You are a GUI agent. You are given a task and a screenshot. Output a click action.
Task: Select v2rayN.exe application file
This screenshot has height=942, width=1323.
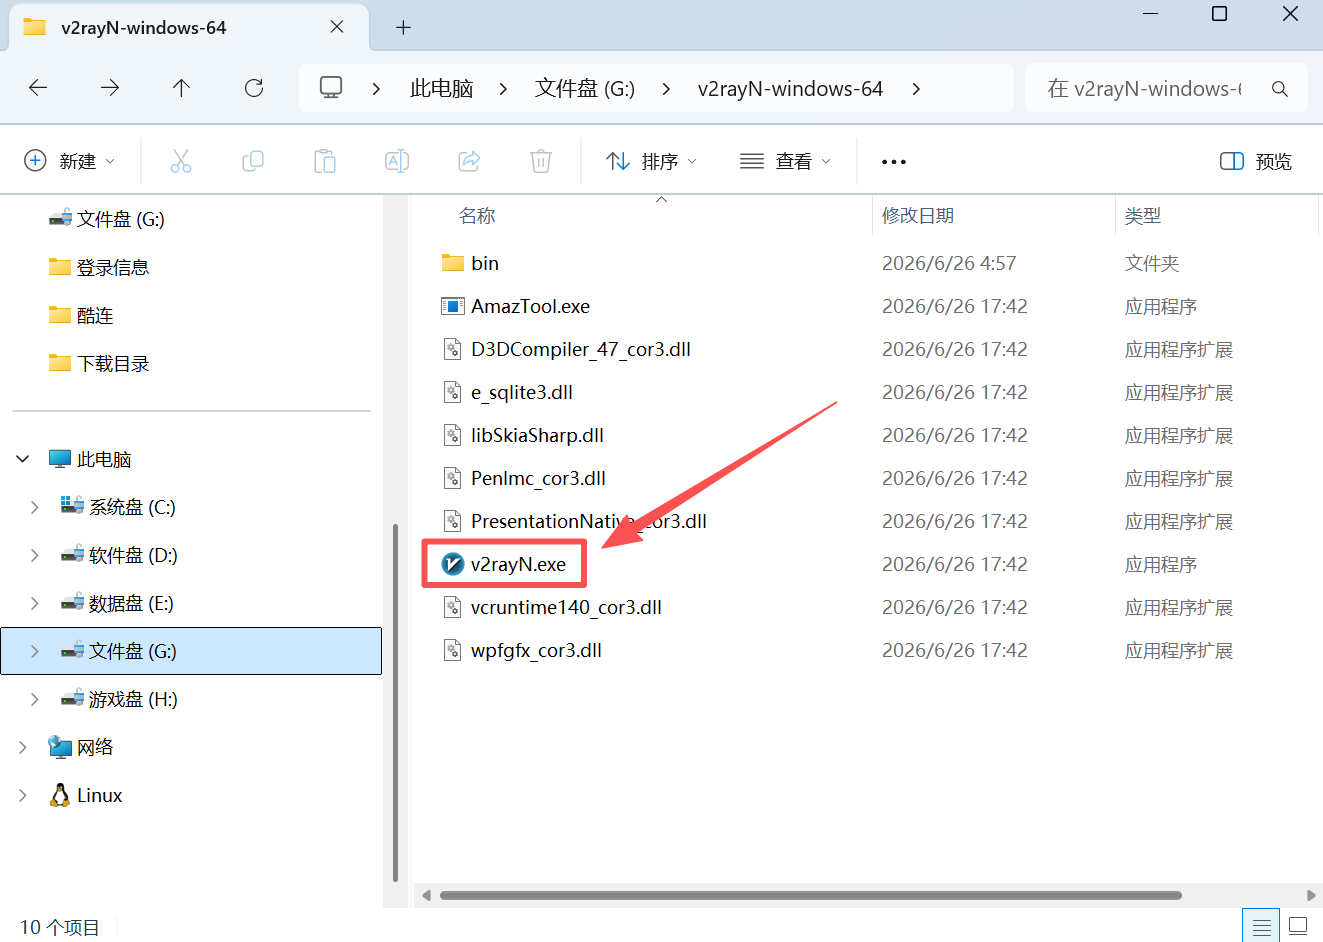click(x=518, y=564)
